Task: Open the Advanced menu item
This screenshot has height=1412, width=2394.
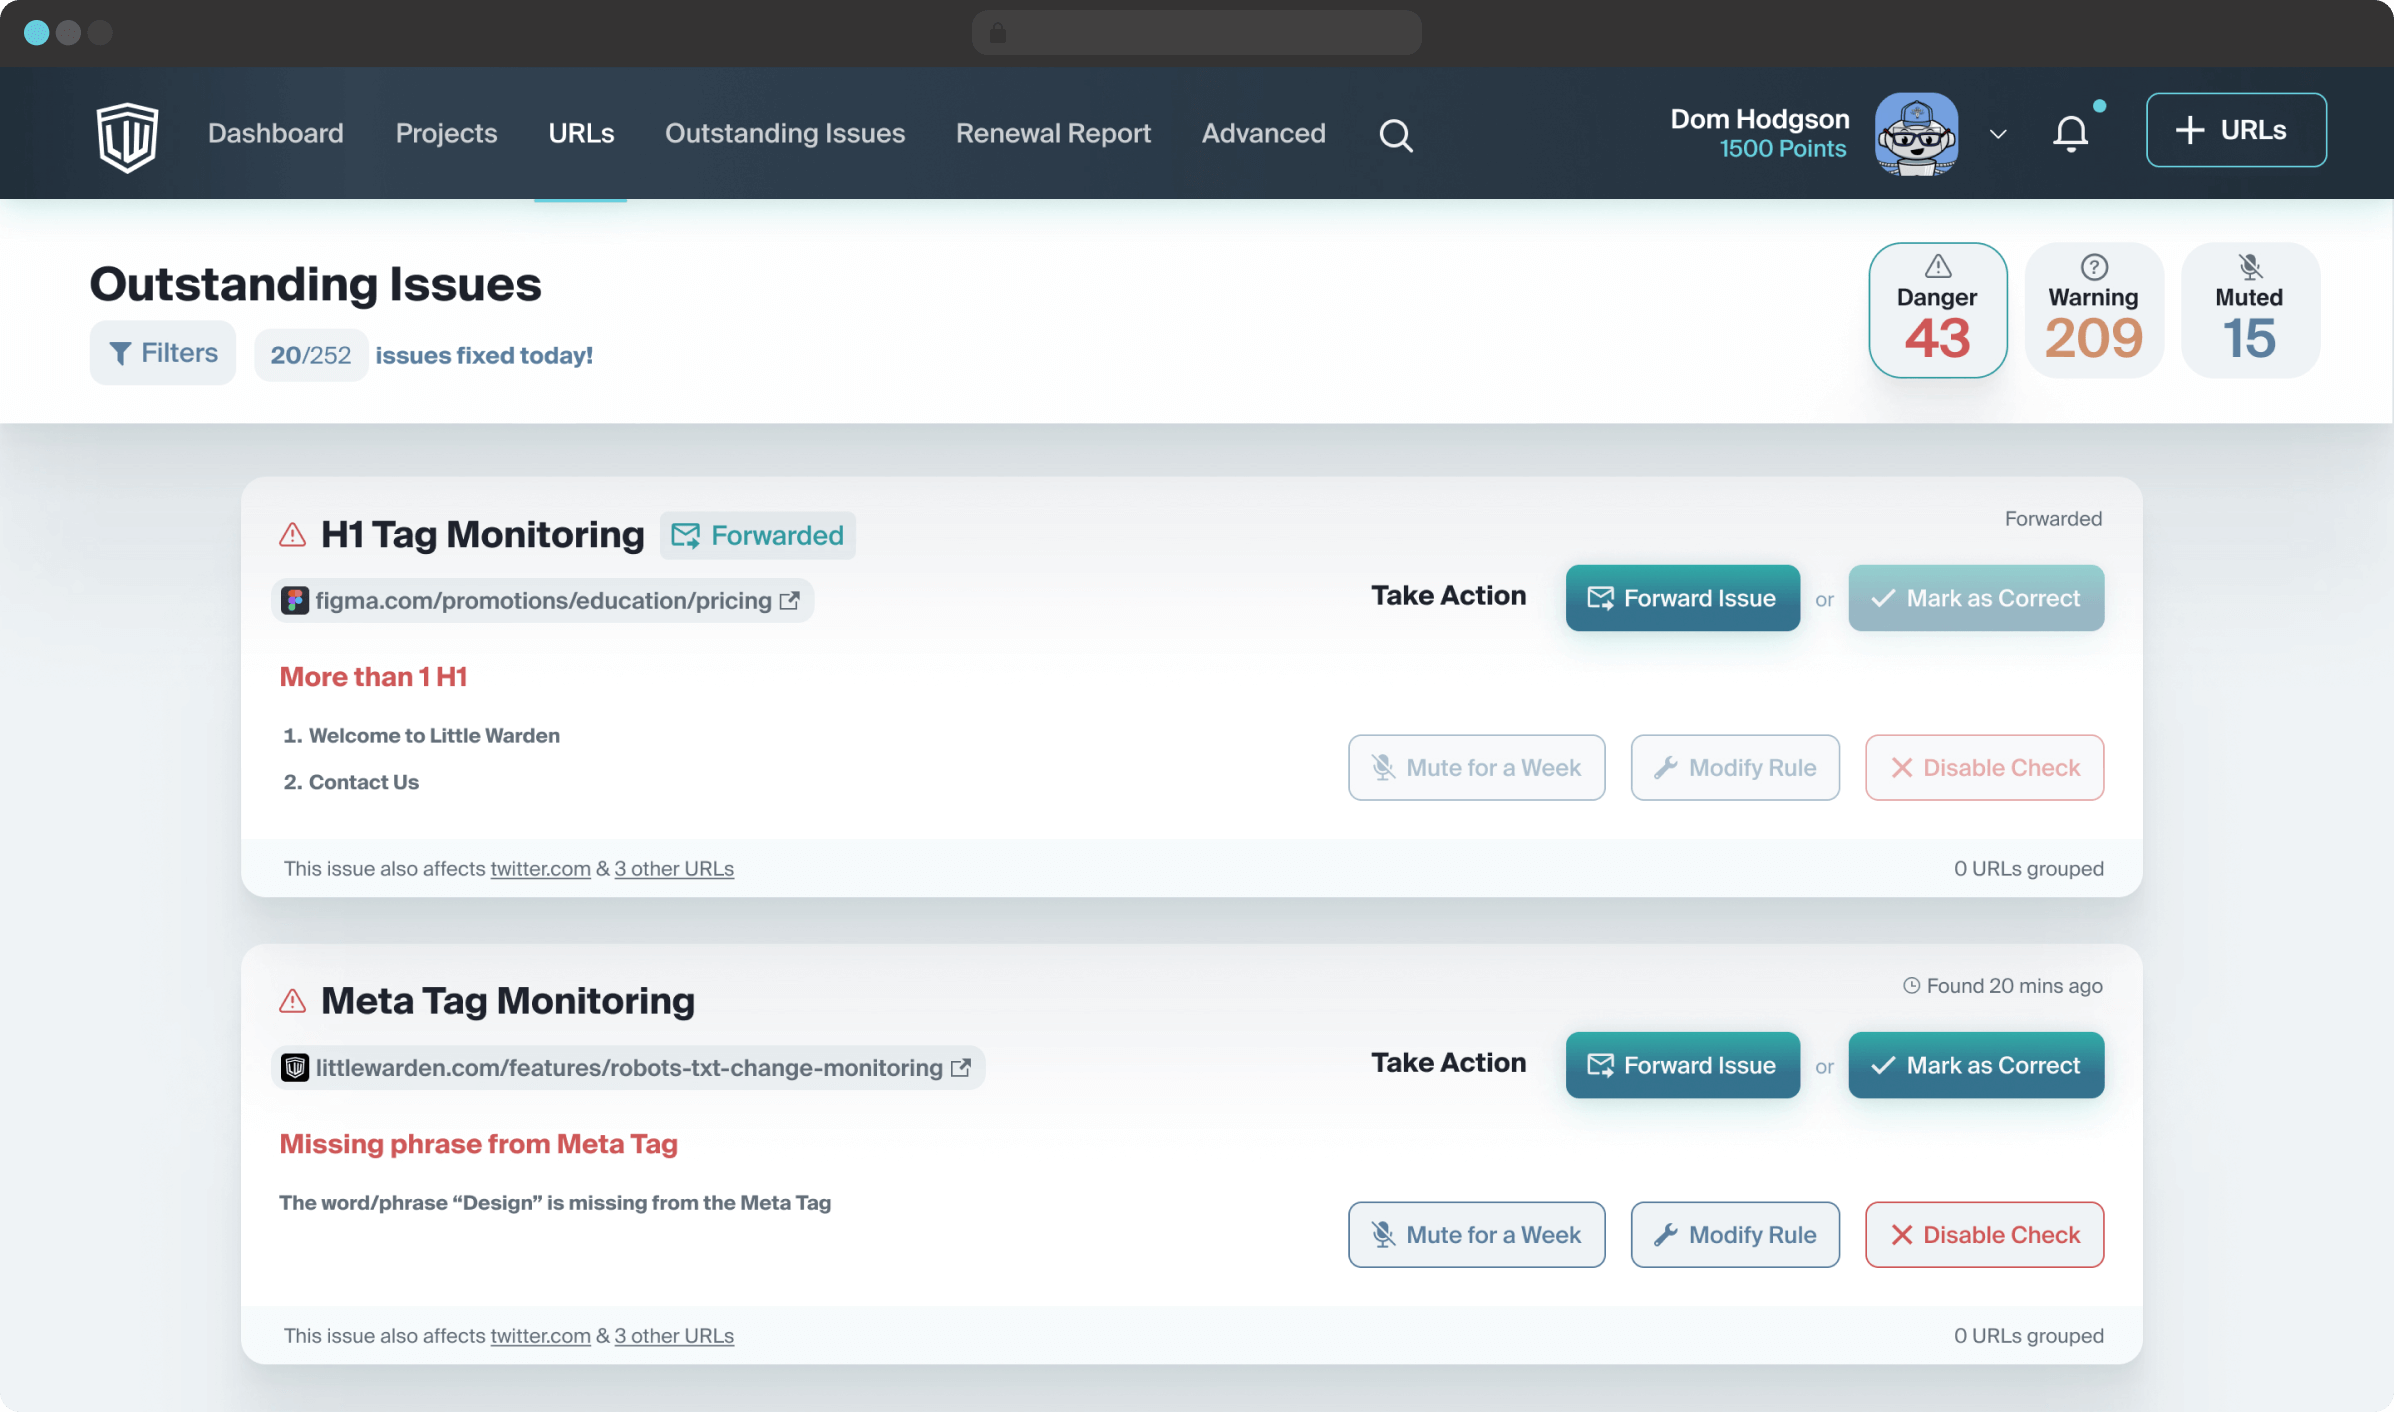Action: (x=1263, y=133)
